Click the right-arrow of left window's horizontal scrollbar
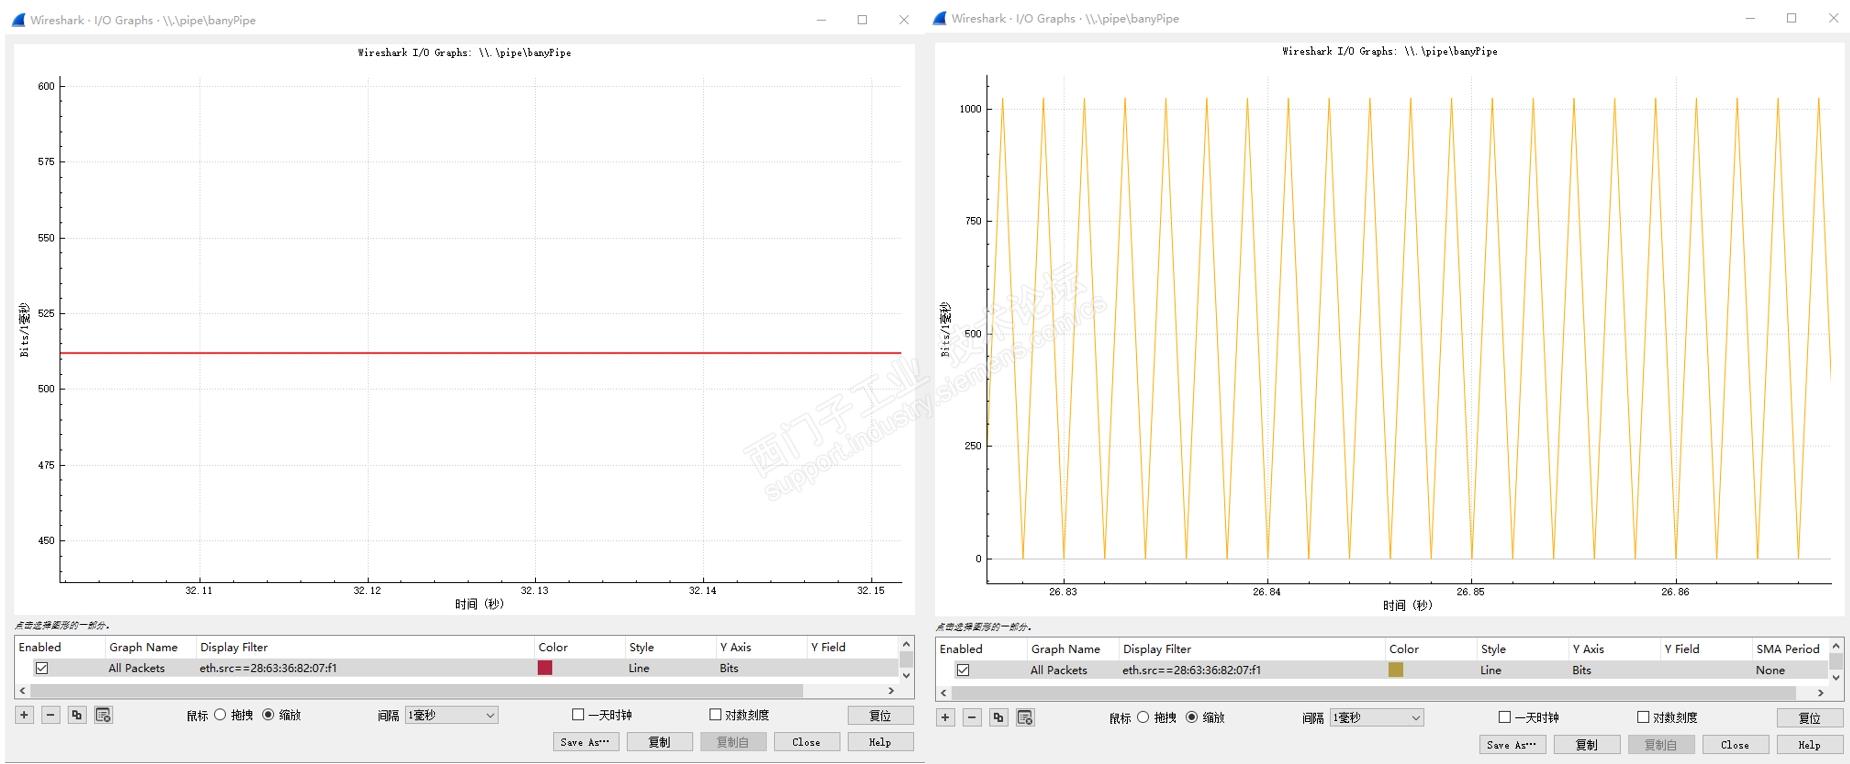The width and height of the screenshot is (1850, 764). (891, 691)
